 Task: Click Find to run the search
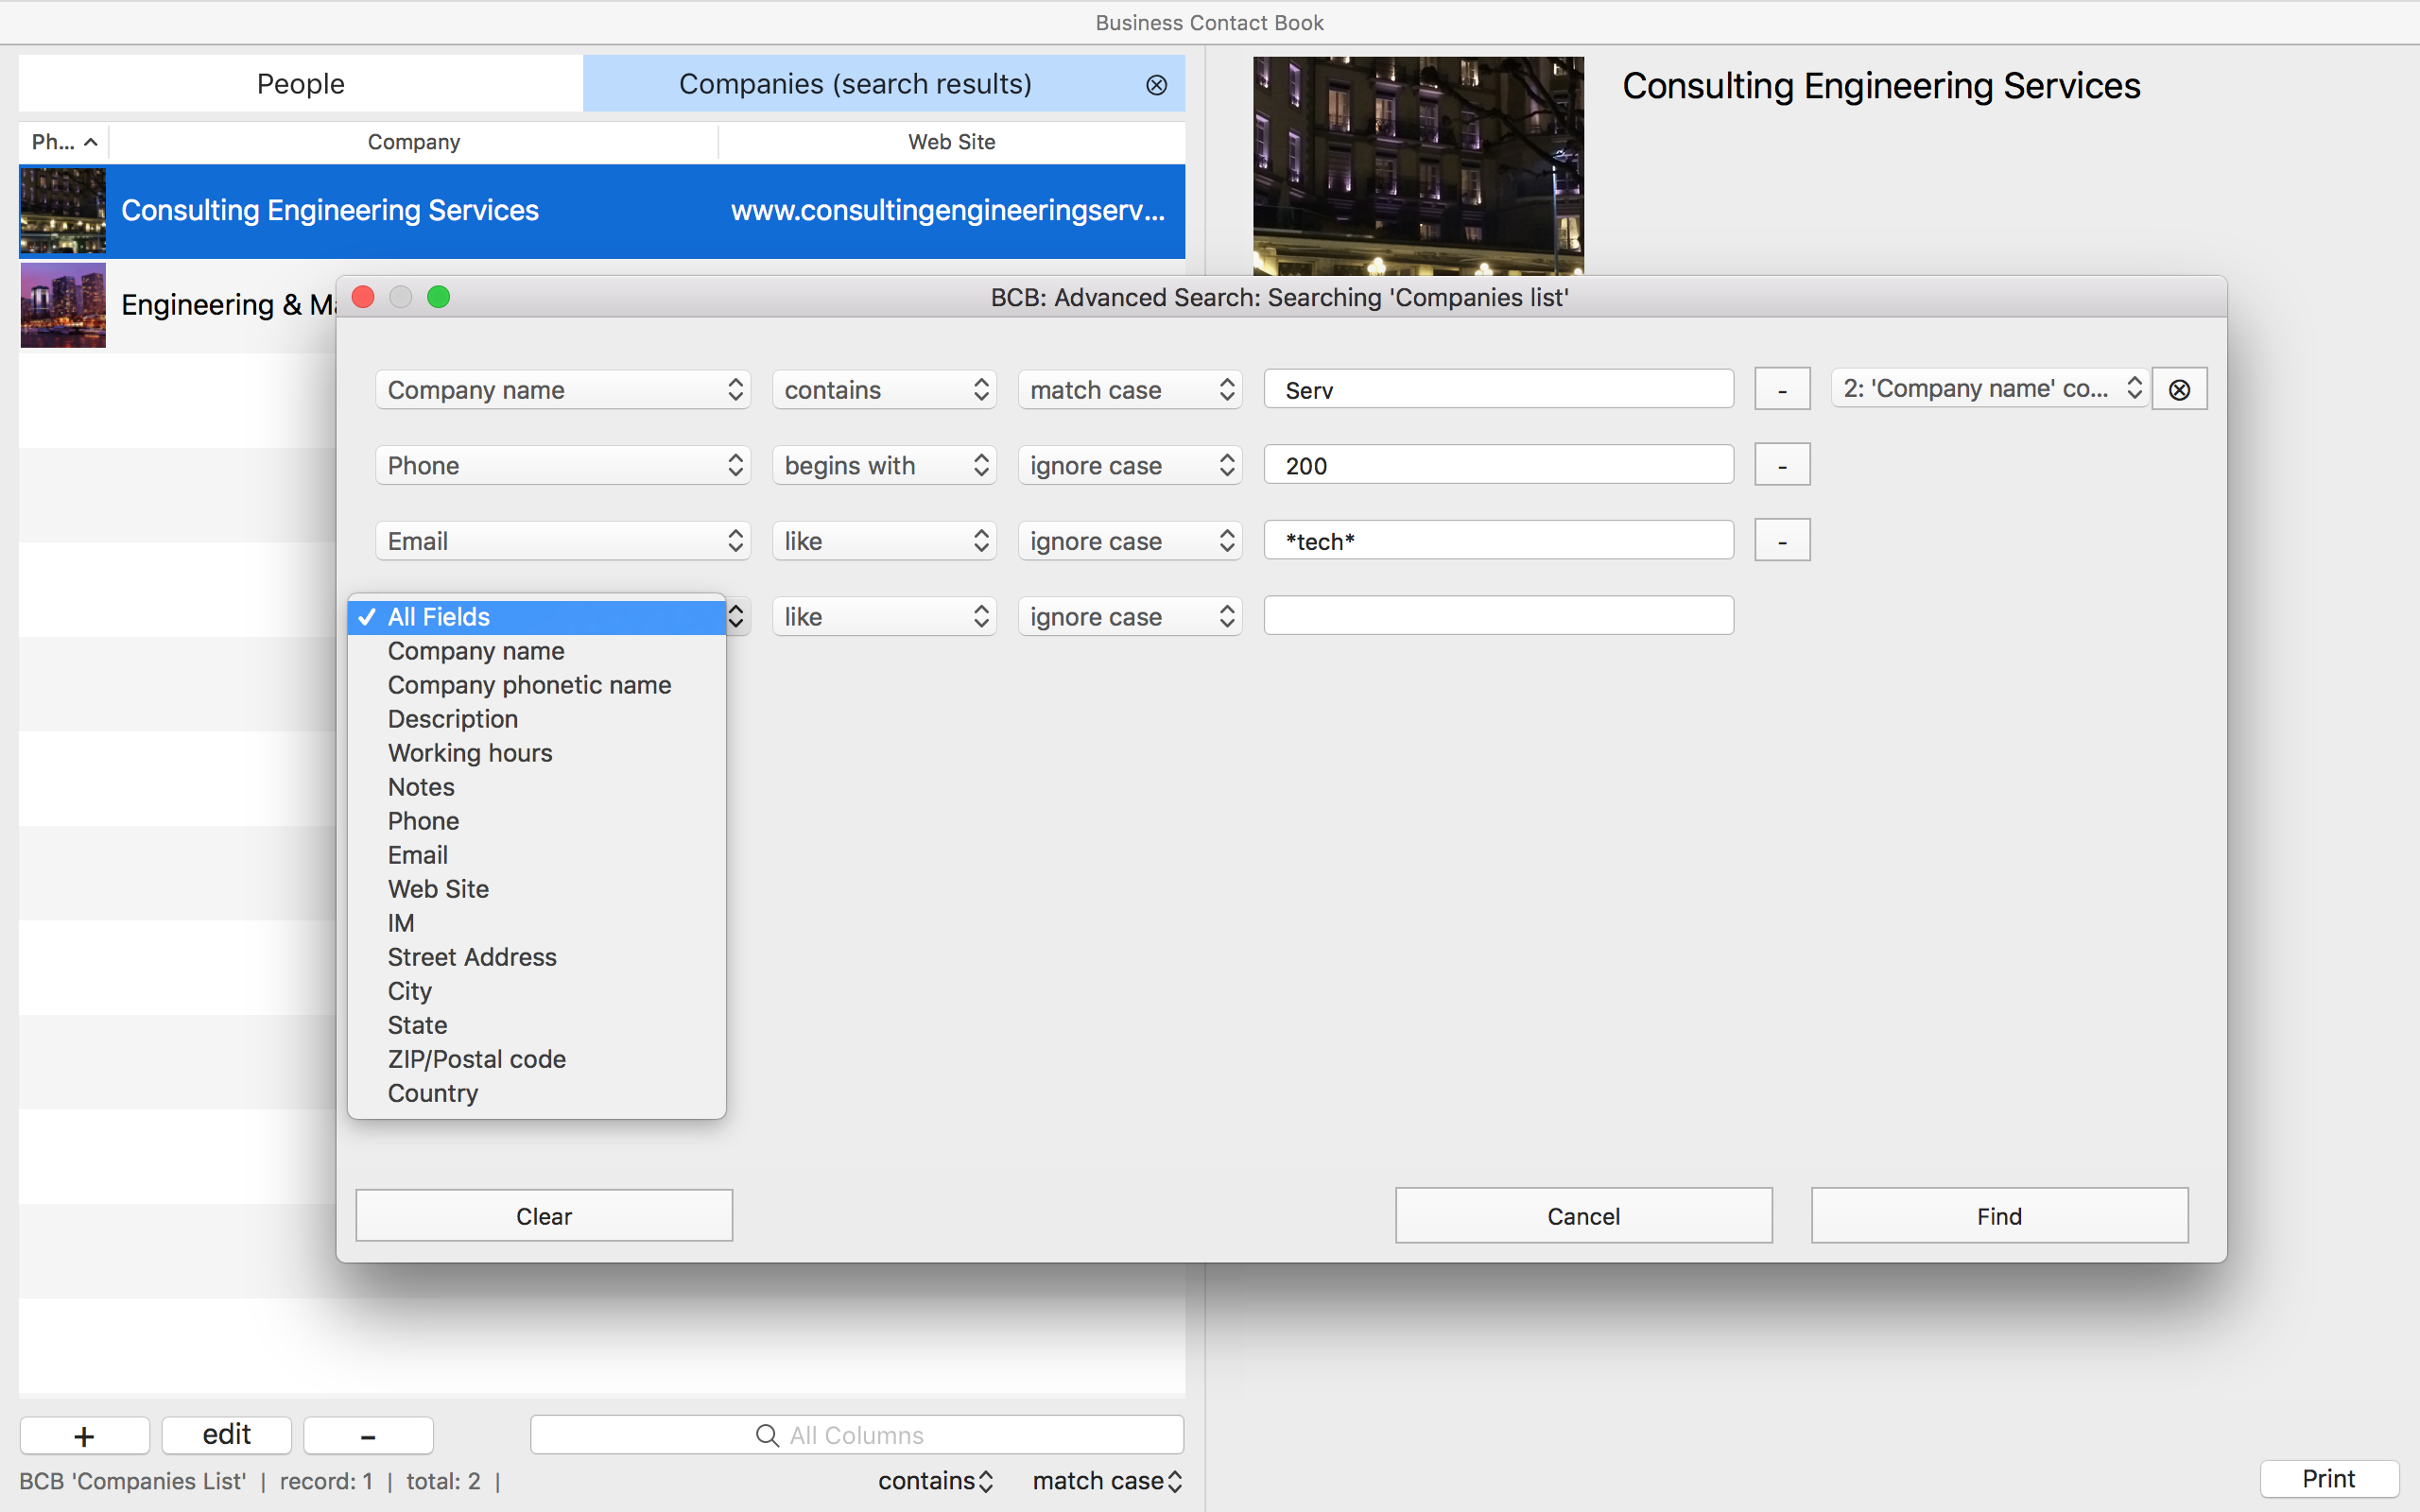(x=1998, y=1216)
